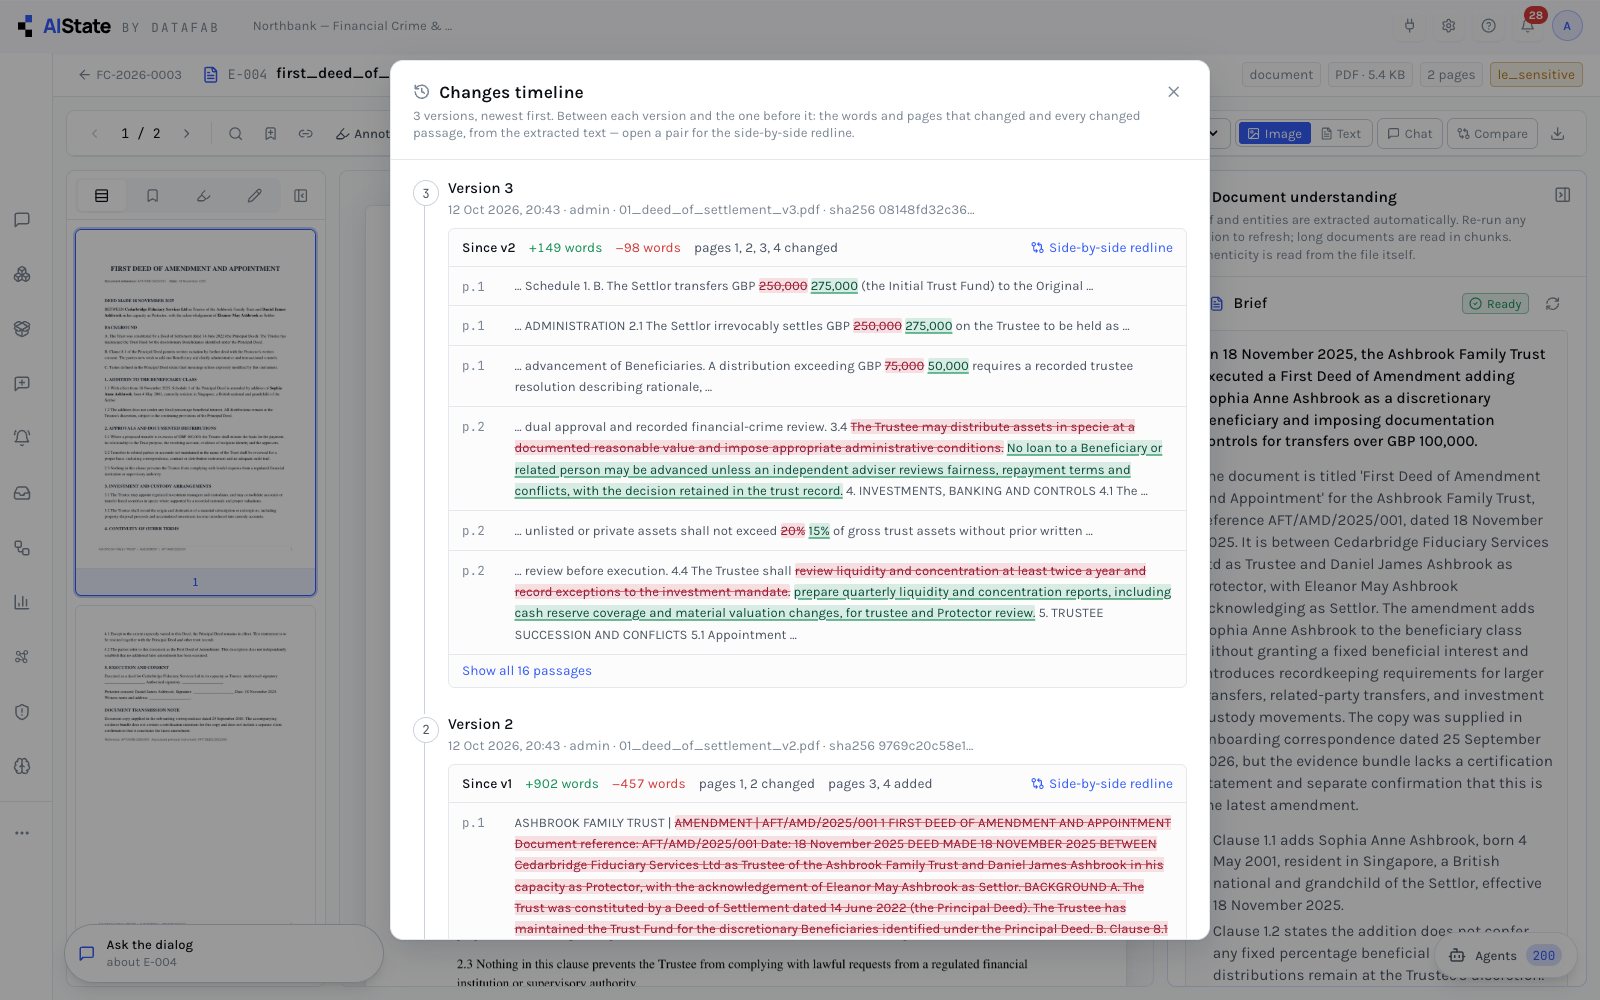Viewport: 1600px width, 1000px height.
Task: Click the le_sensitive tag
Action: [1535, 74]
